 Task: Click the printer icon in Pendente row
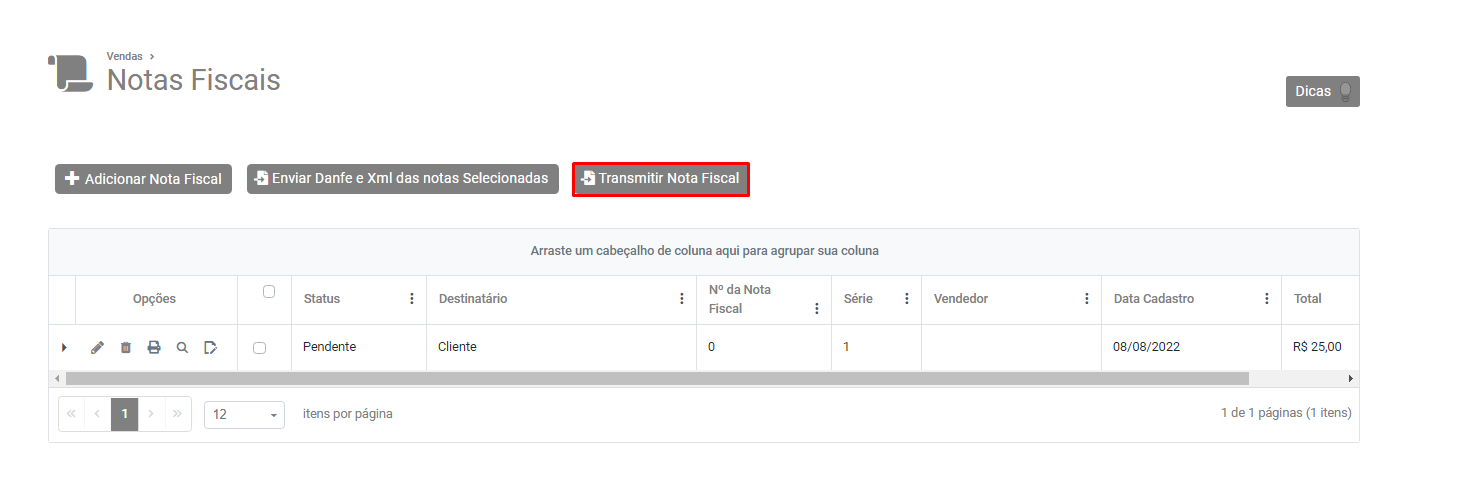click(154, 348)
